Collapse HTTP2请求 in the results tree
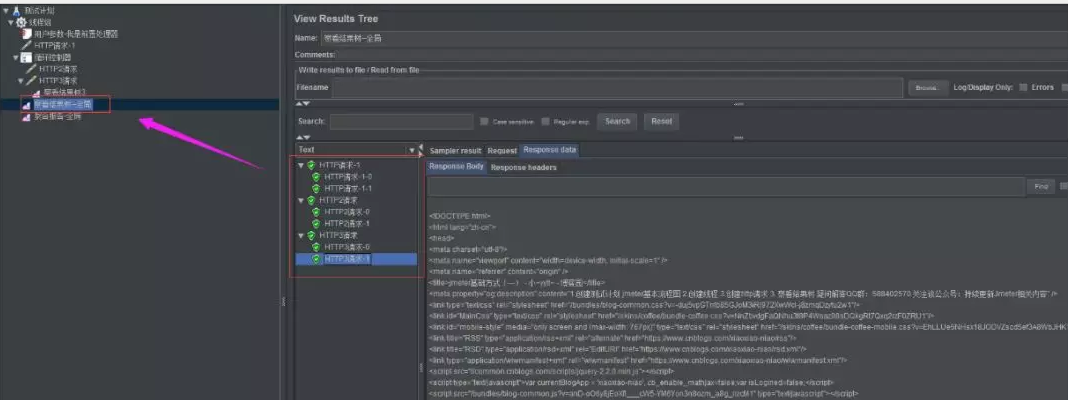Screen dimensions: 1068x400 tap(301, 200)
